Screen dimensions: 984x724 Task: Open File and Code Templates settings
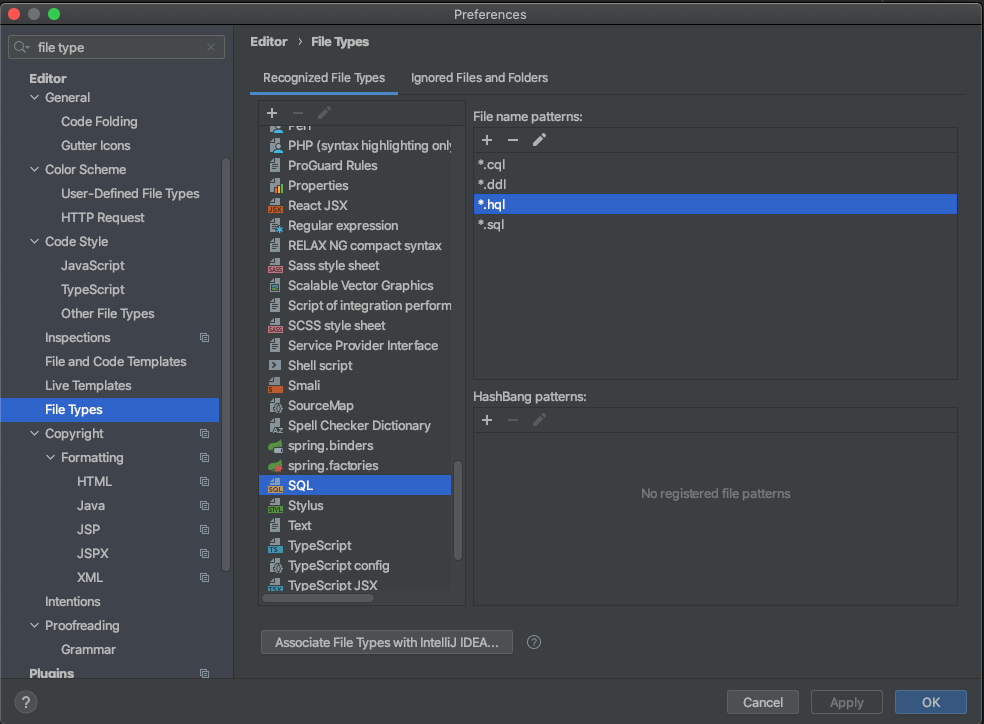[115, 362]
